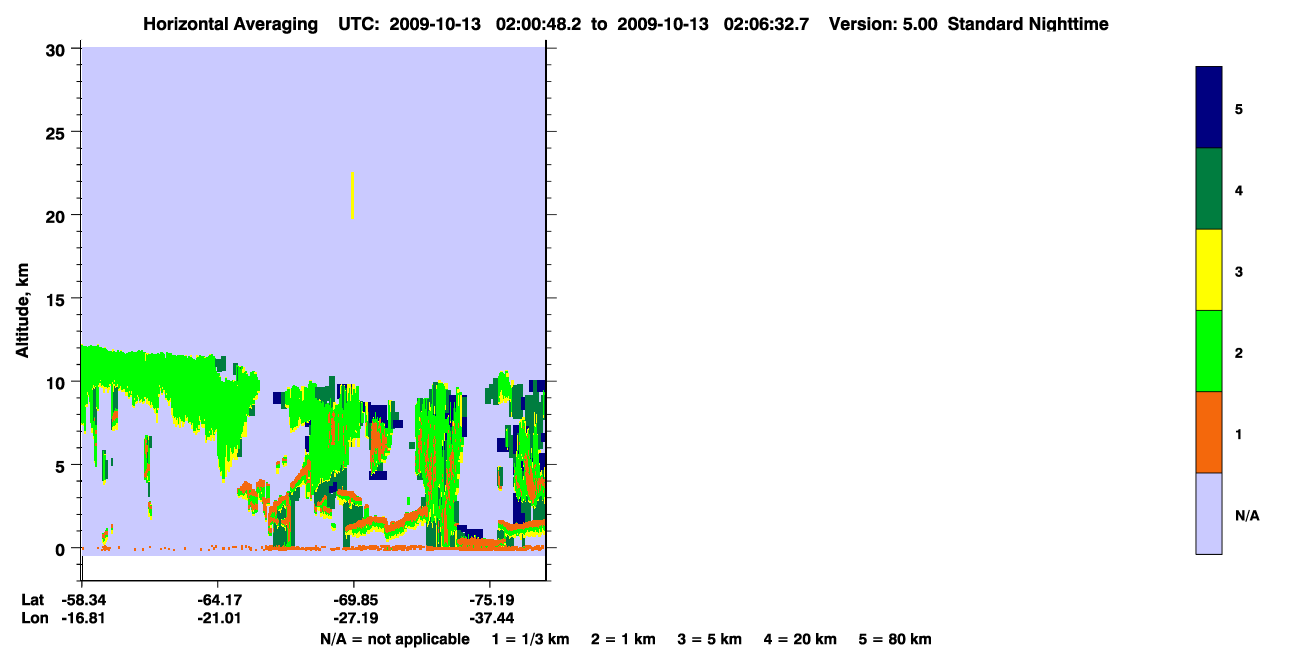Click the 'Version: 5.00' text
Viewport: 1300px width, 667px height.
(883, 24)
